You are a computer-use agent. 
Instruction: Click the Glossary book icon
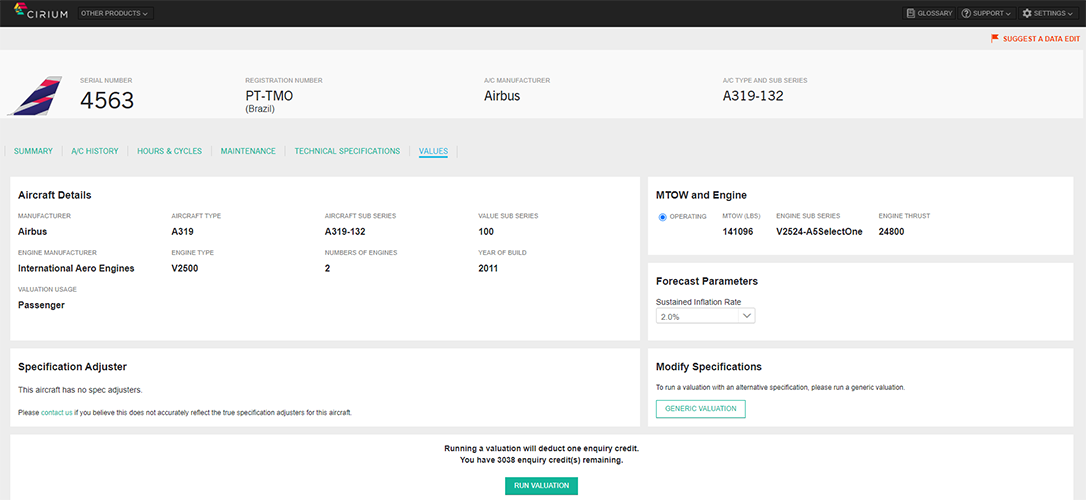pyautogui.click(x=910, y=13)
